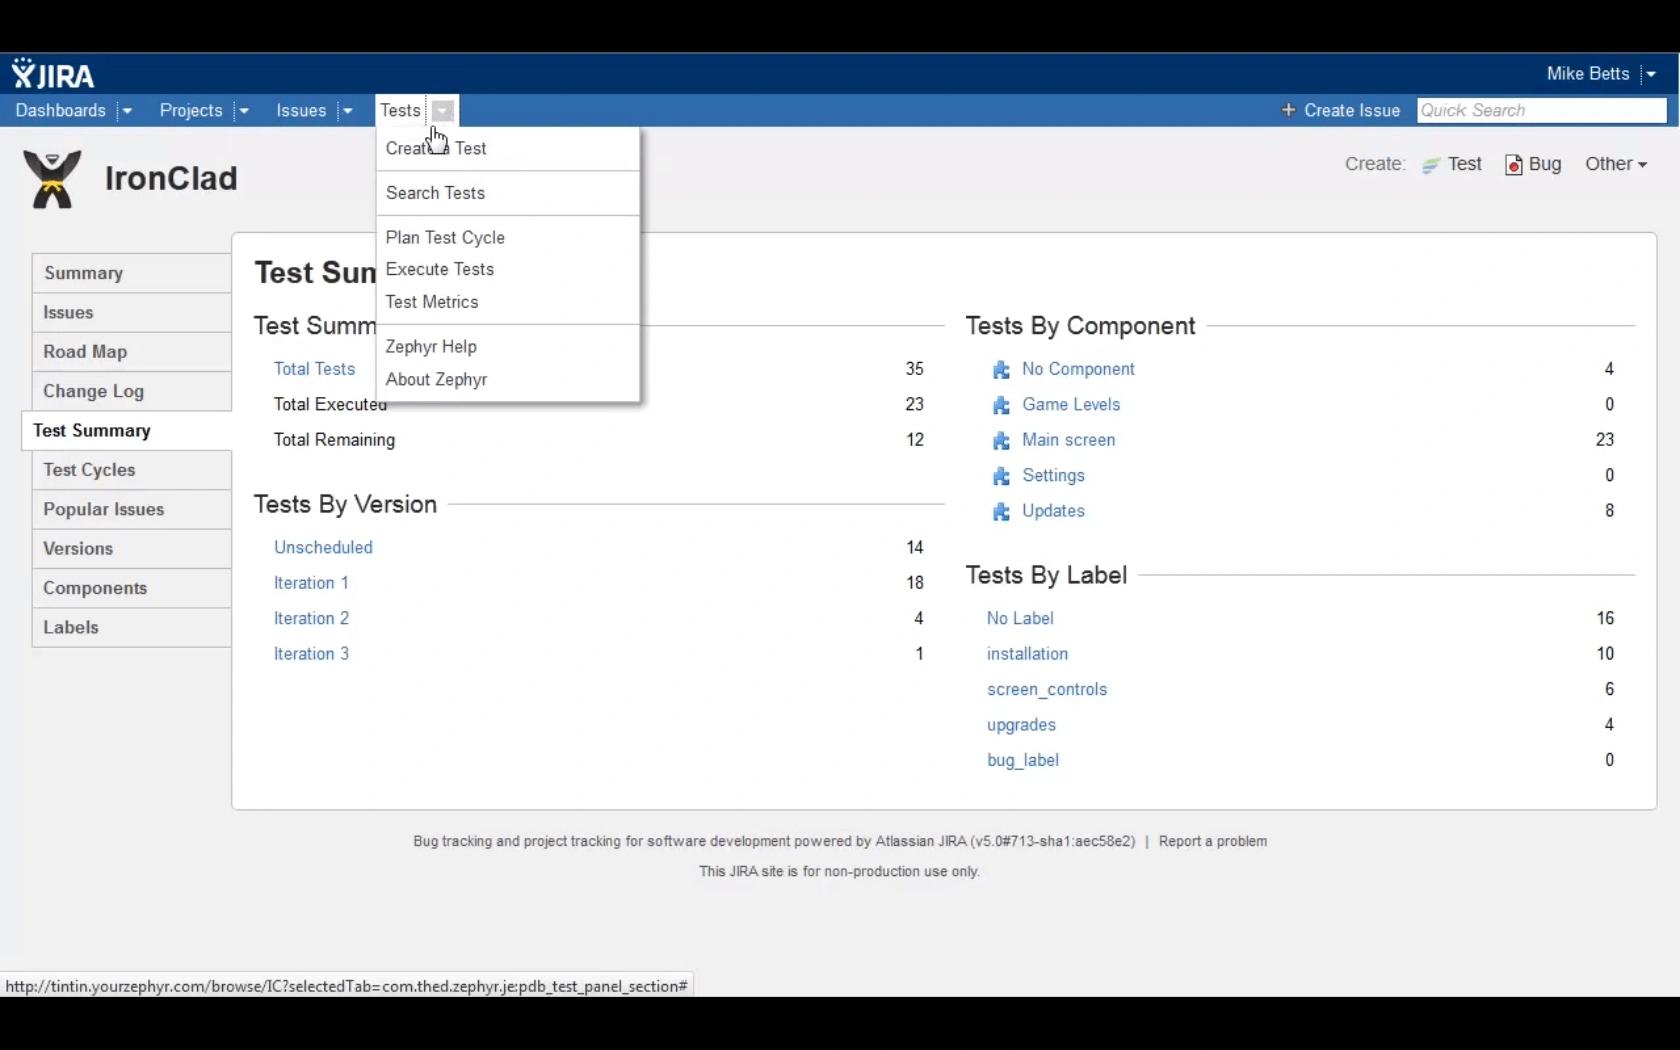
Task: Open the No Label link
Action: [1020, 619]
